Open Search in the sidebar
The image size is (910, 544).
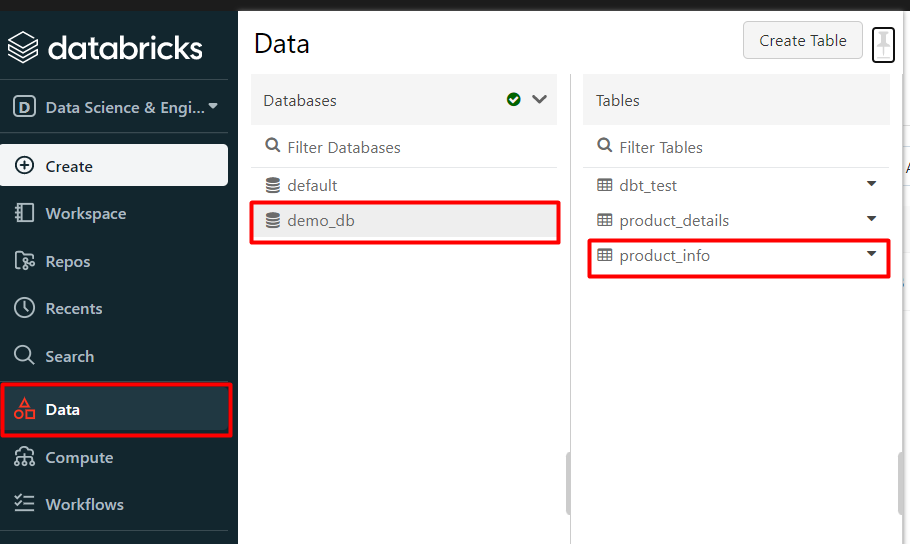tap(114, 356)
